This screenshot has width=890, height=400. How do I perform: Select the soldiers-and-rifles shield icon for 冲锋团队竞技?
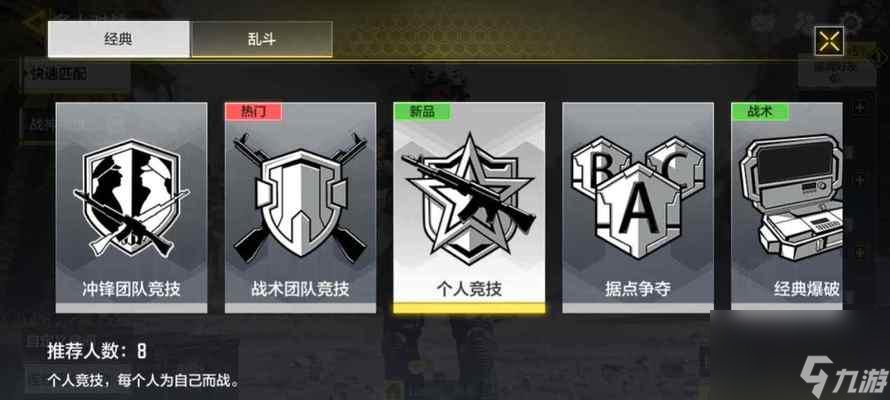131,197
